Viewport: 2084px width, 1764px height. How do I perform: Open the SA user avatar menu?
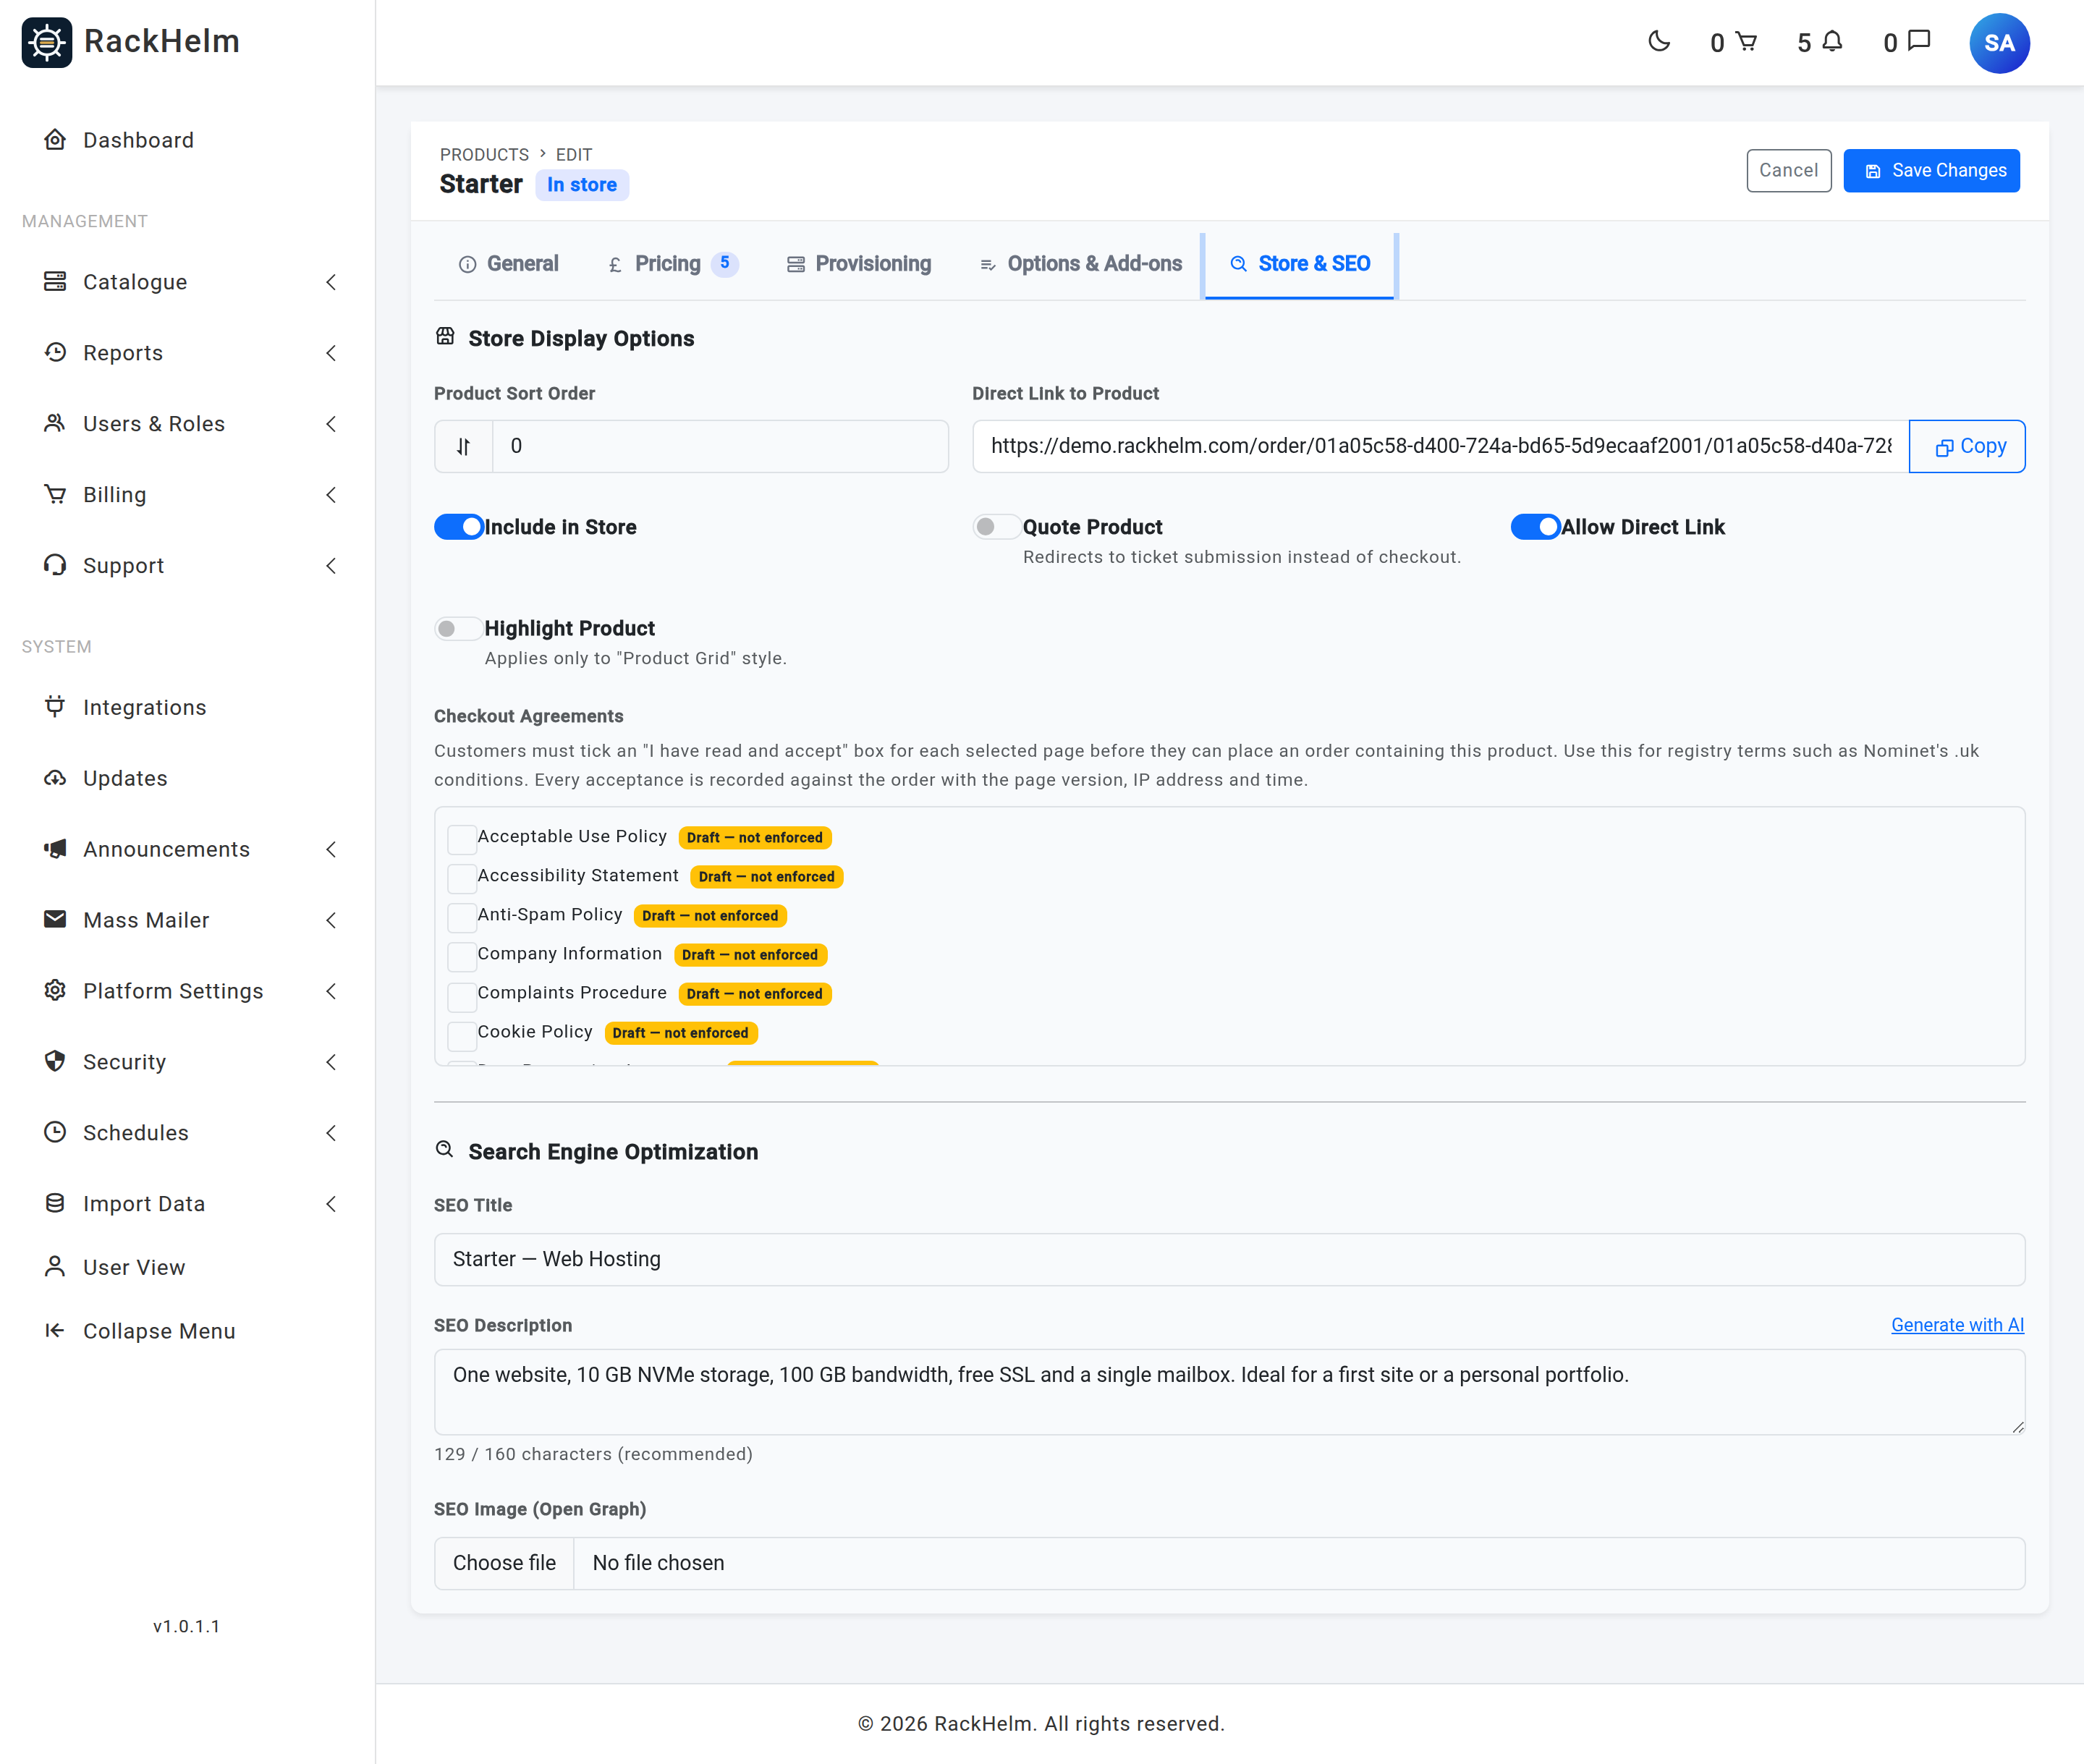coord(1999,43)
